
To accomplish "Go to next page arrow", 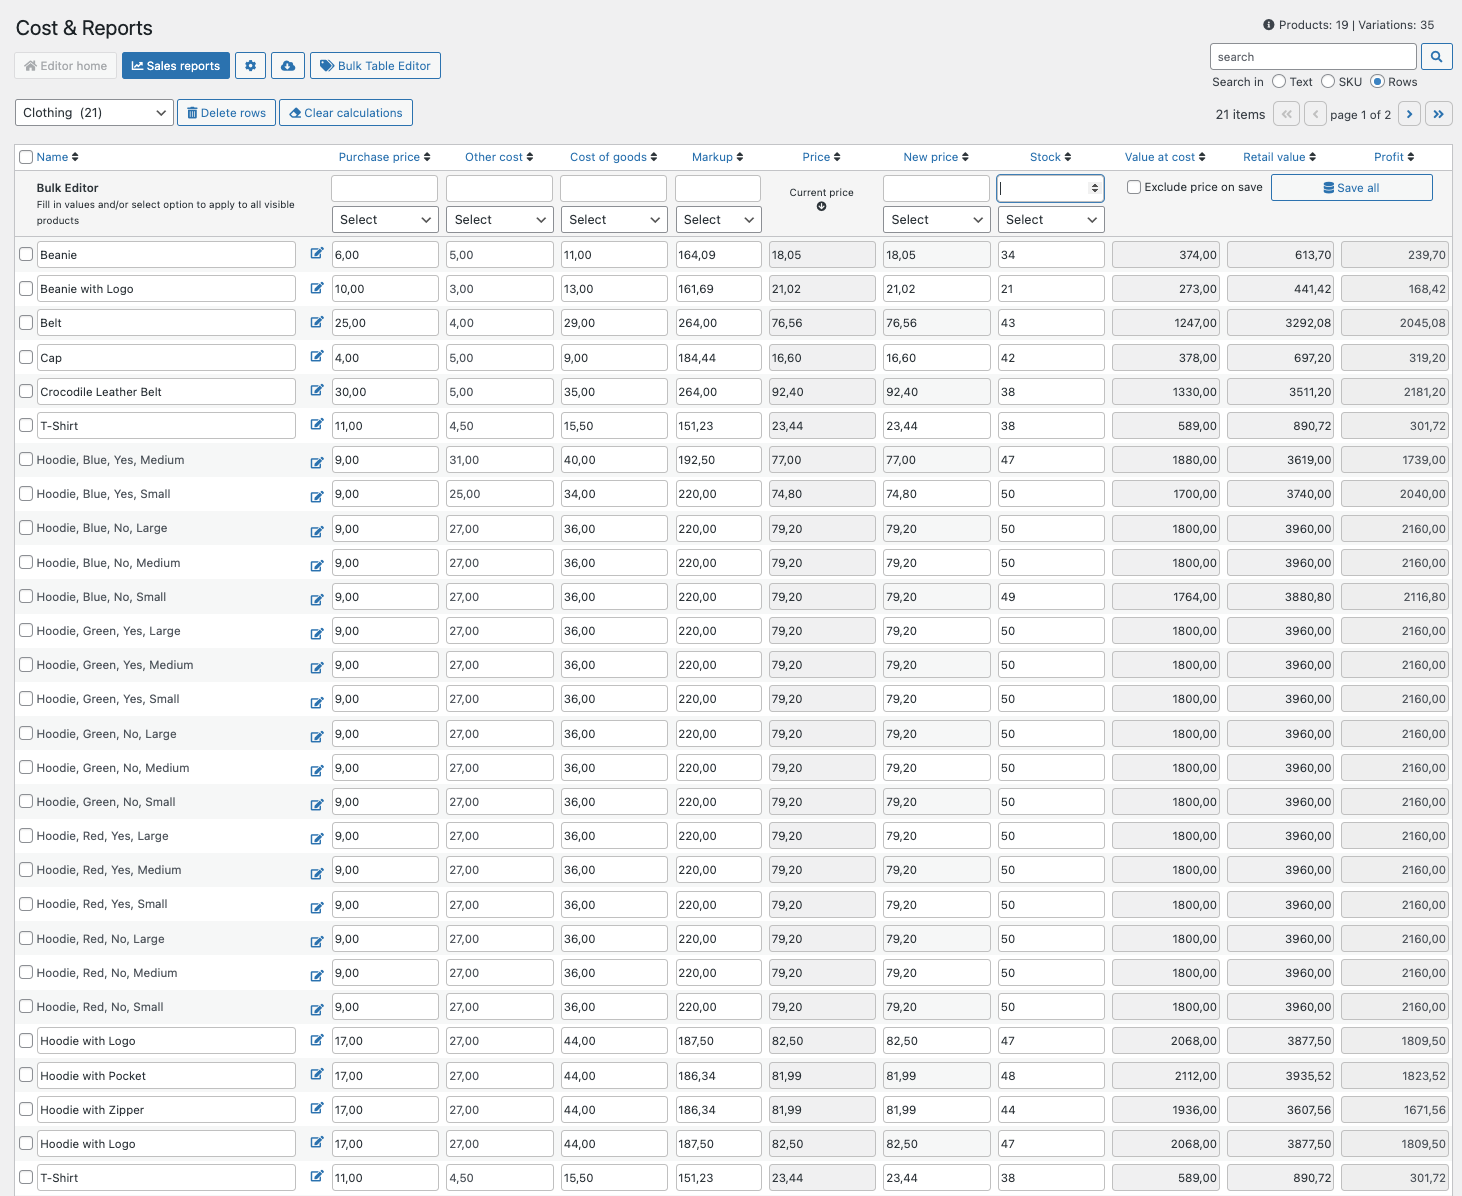I will pyautogui.click(x=1409, y=114).
